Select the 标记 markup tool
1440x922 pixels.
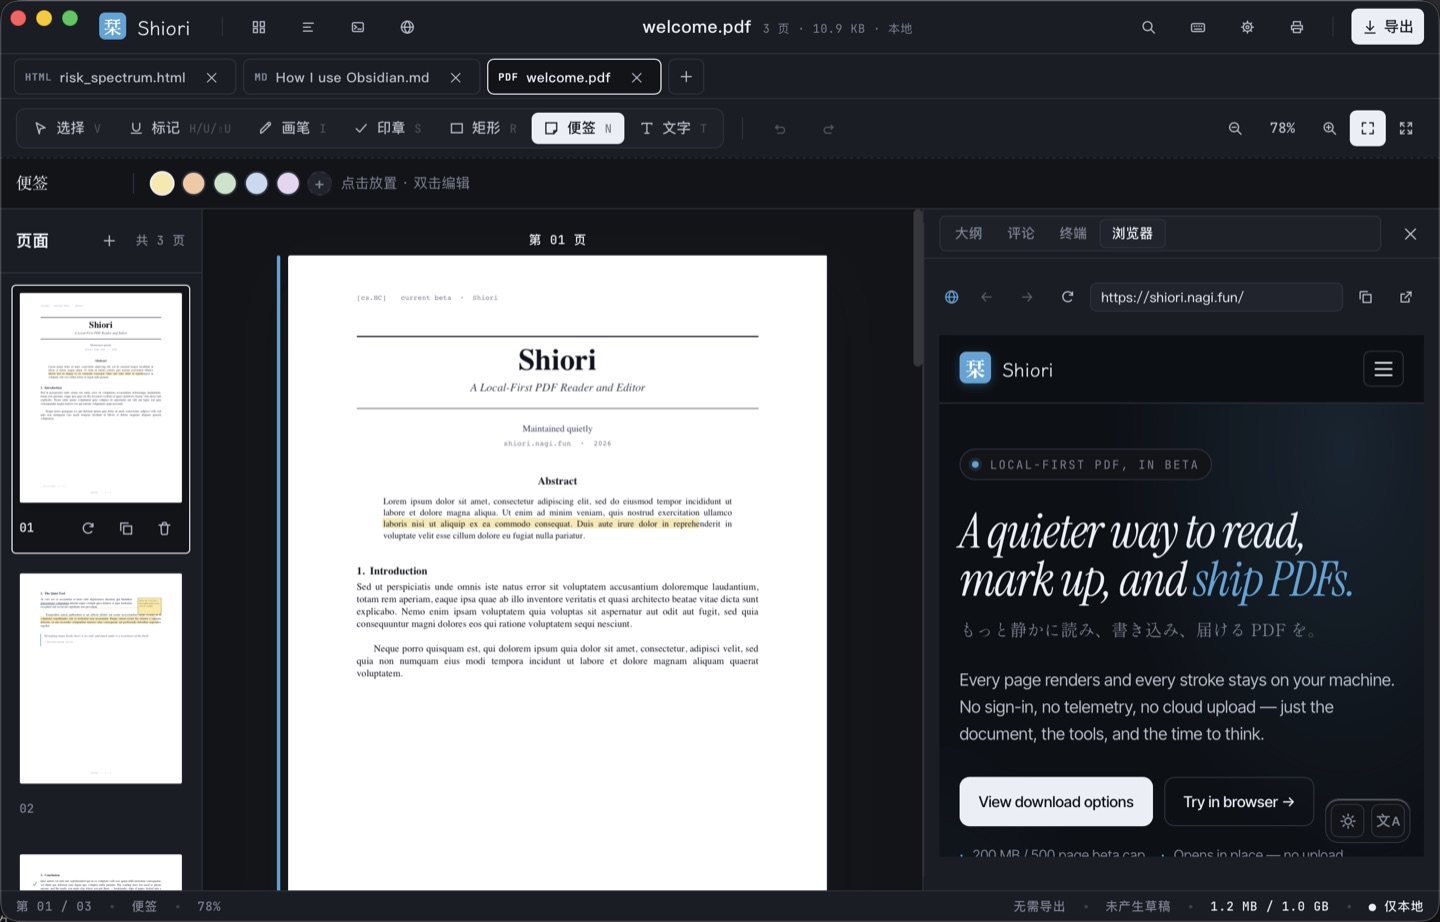click(x=180, y=128)
